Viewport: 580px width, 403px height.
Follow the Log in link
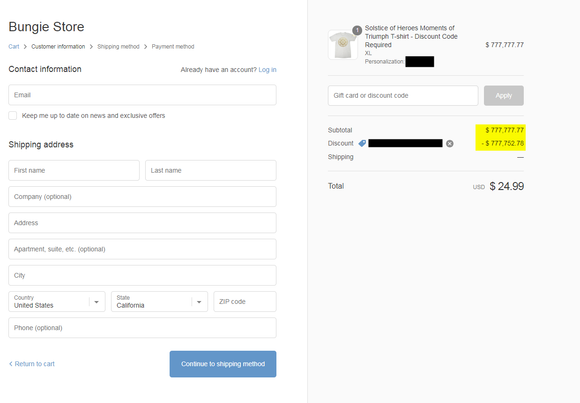267,70
